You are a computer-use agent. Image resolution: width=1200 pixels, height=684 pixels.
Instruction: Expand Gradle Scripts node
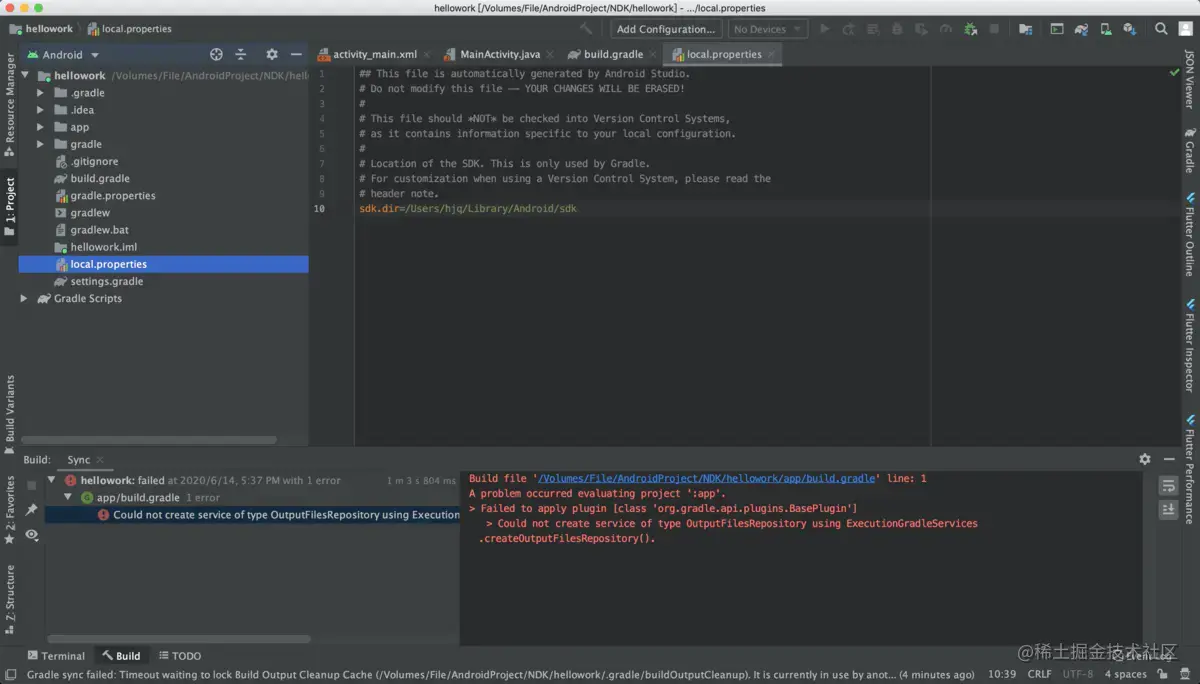[x=24, y=298]
